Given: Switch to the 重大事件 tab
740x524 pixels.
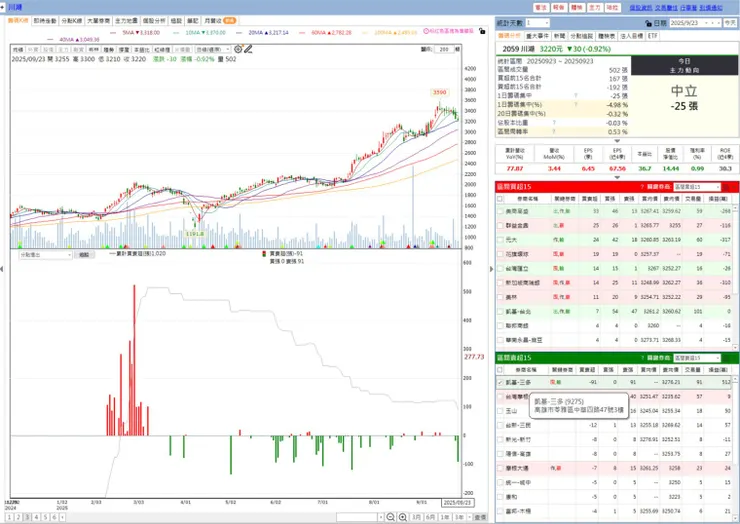Looking at the screenshot, I should click(x=538, y=36).
